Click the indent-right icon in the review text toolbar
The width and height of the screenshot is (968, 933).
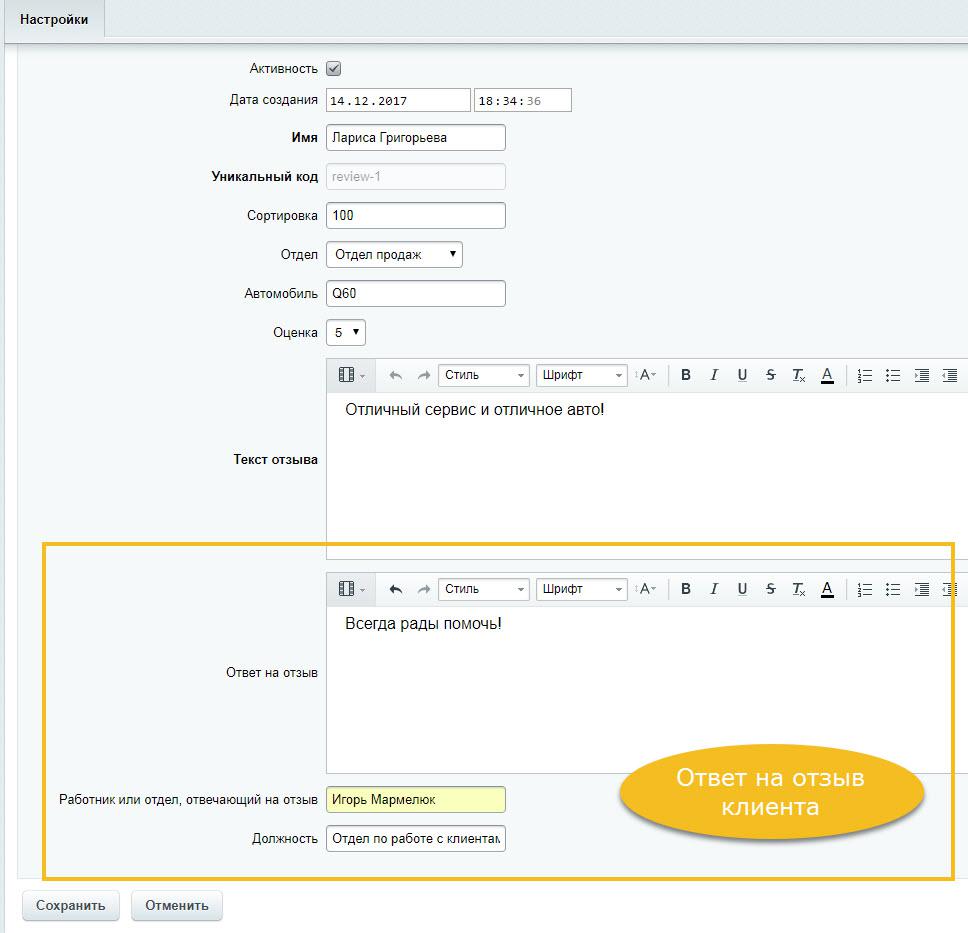(x=922, y=375)
